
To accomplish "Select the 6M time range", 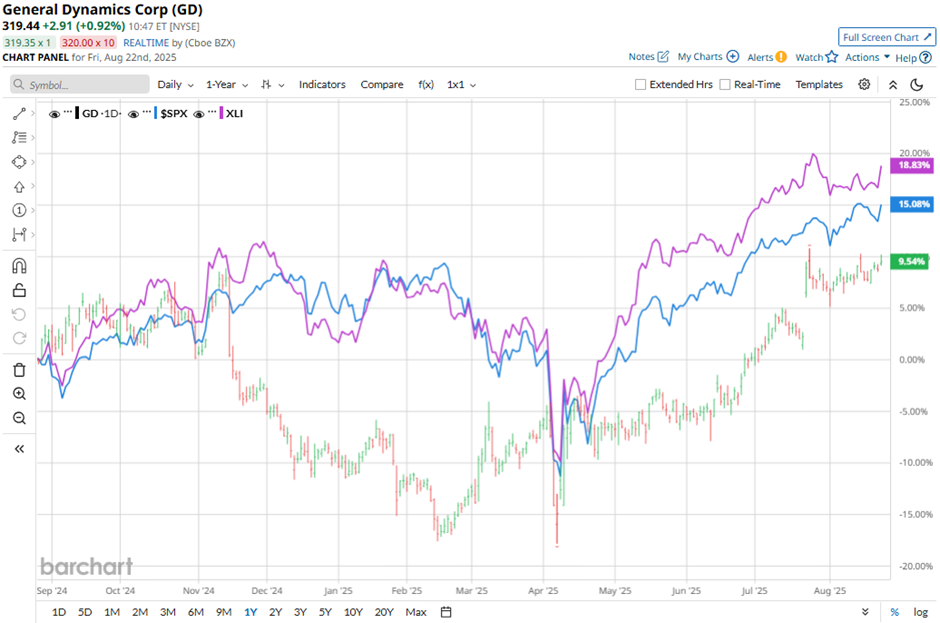I will pyautogui.click(x=196, y=612).
